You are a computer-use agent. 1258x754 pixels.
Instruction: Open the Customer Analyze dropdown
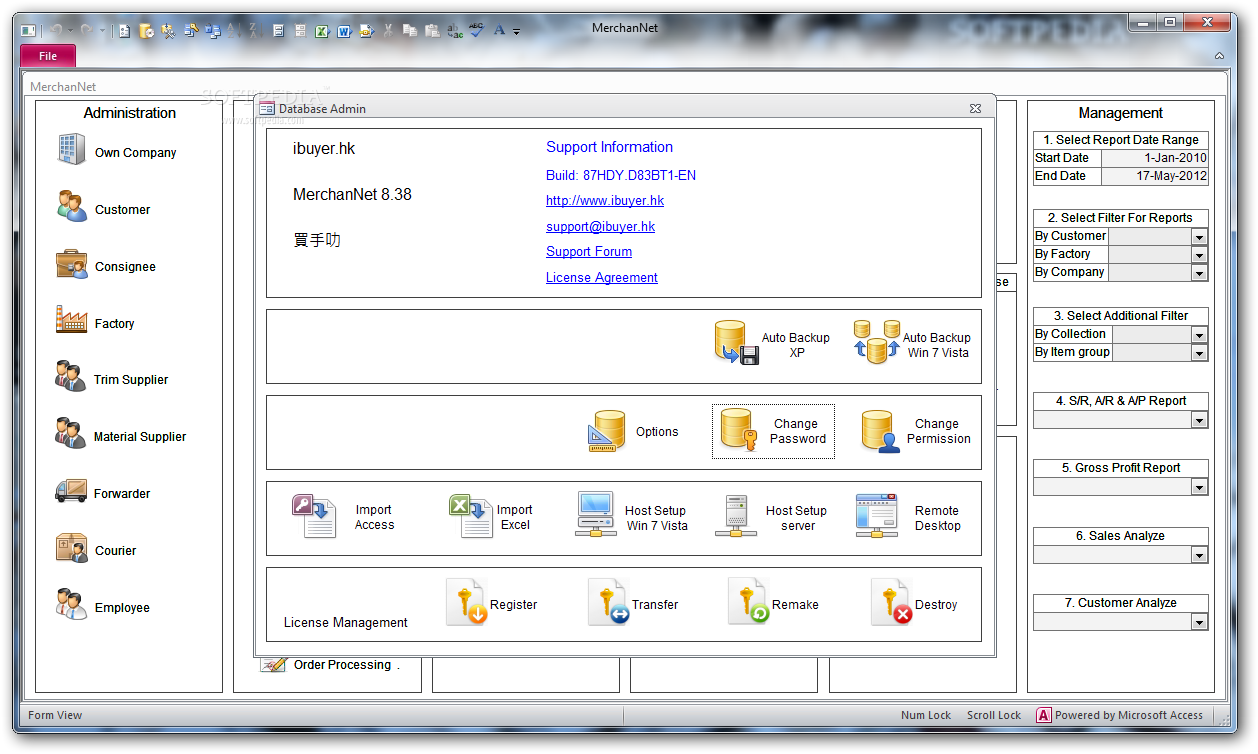point(1200,622)
